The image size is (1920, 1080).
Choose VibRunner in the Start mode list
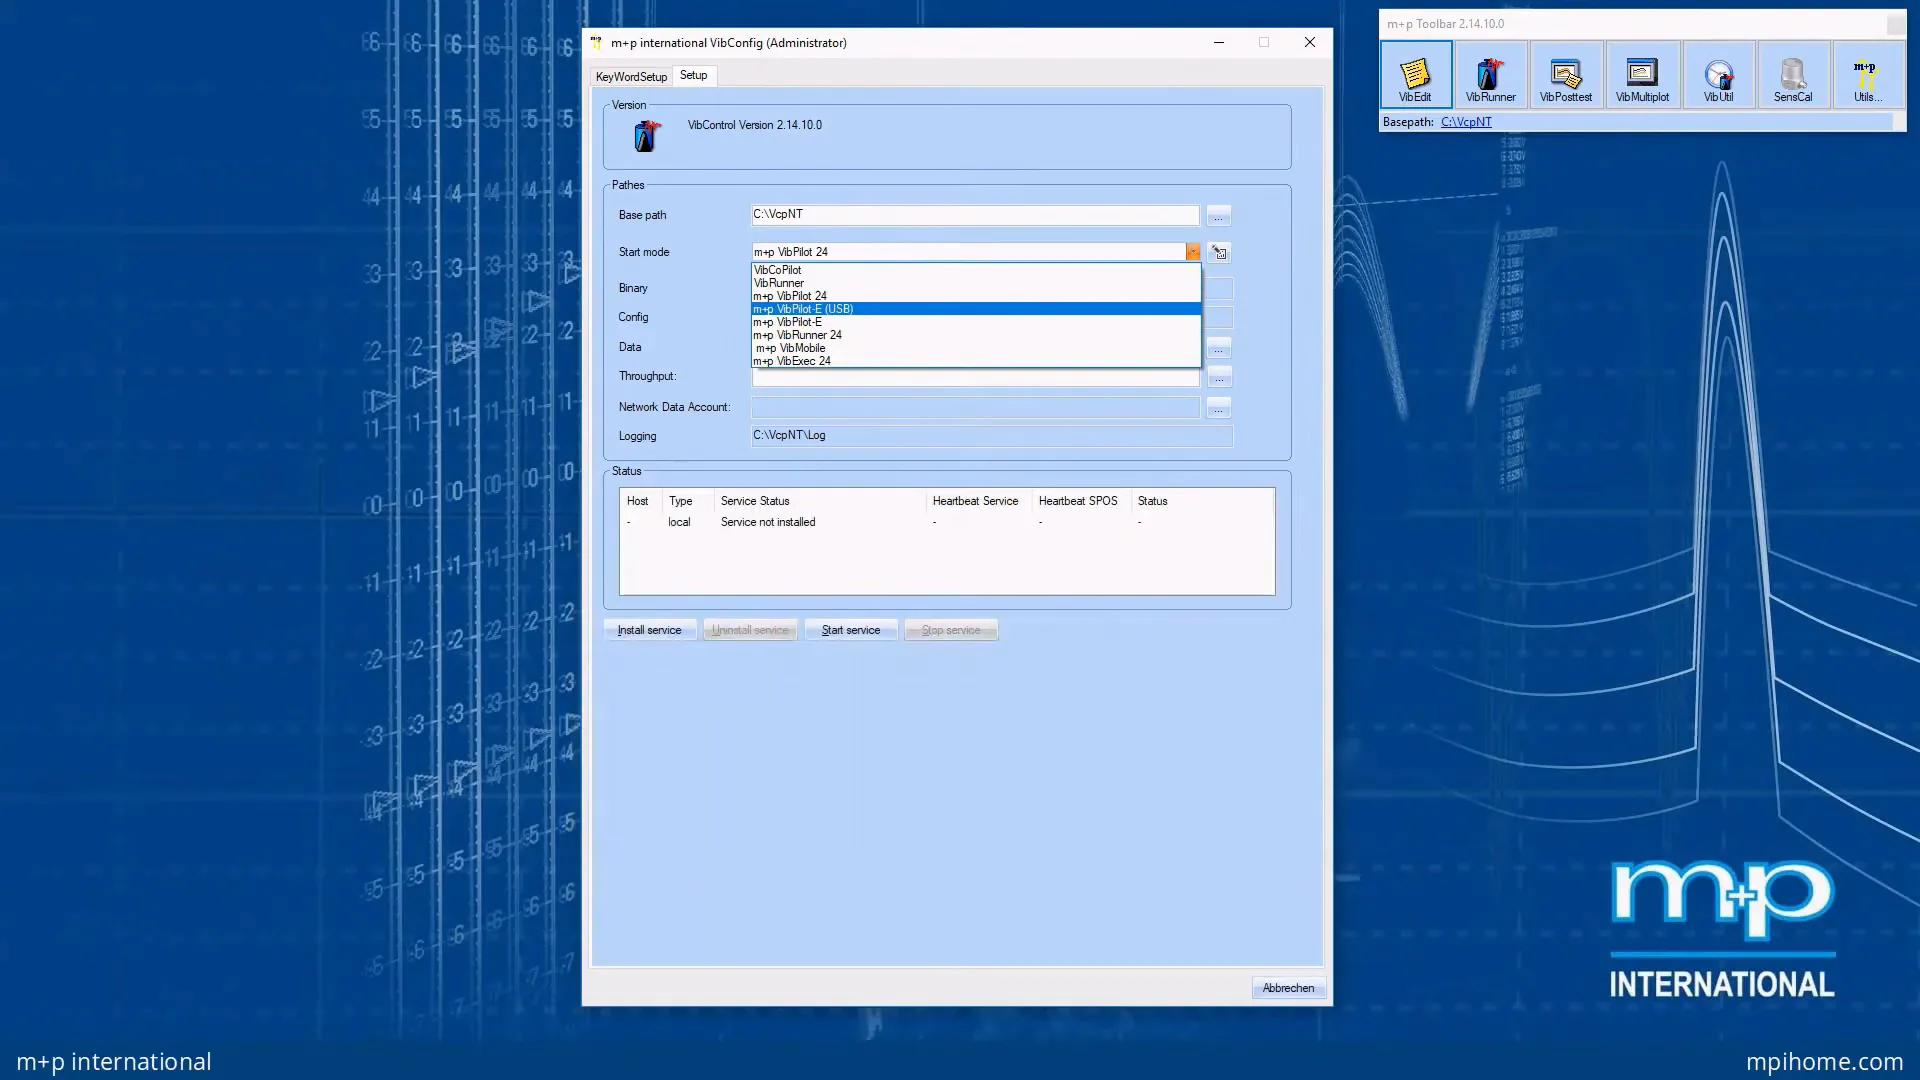coord(976,283)
